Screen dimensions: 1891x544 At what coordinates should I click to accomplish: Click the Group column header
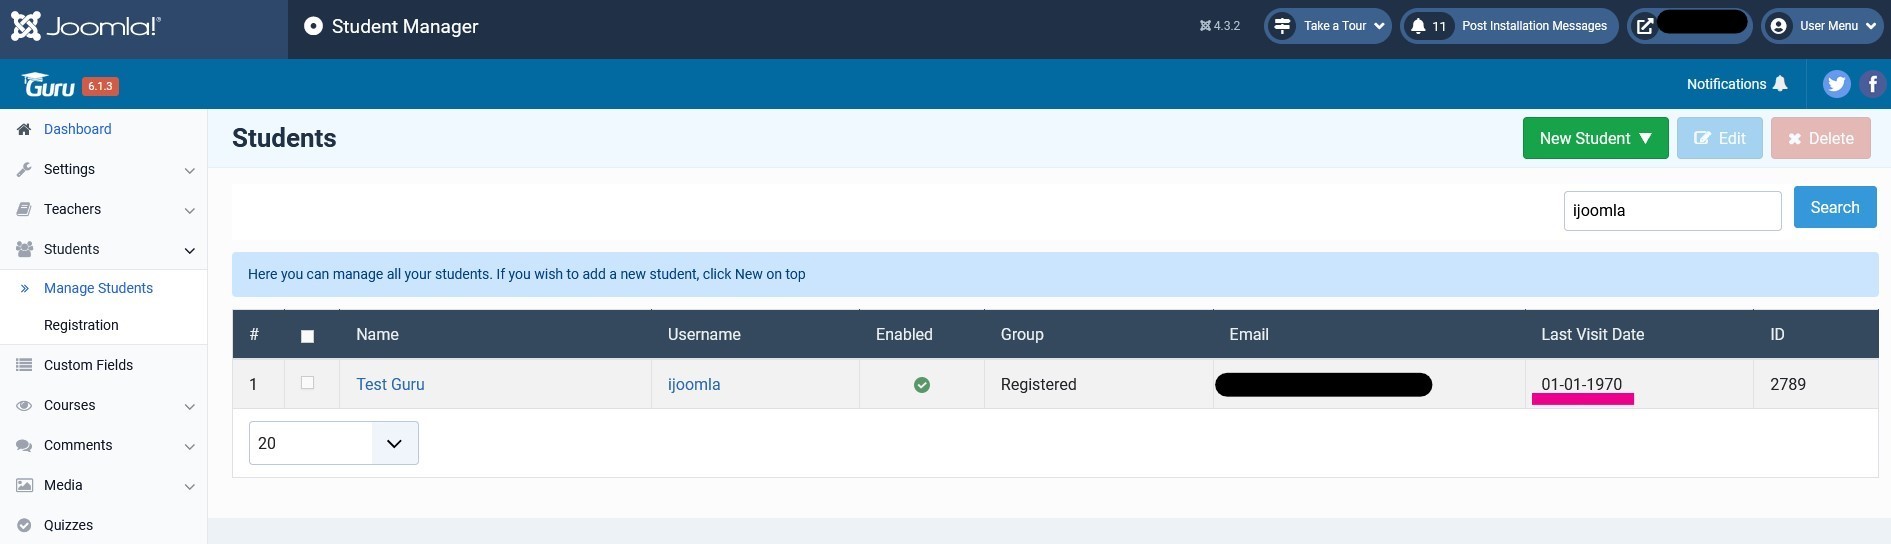pos(1022,334)
